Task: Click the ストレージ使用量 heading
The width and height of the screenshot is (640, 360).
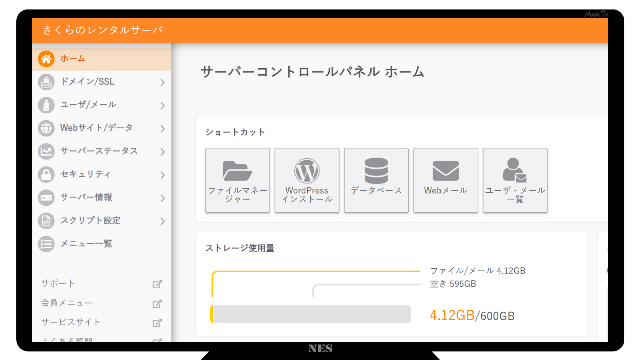Action: 240,248
